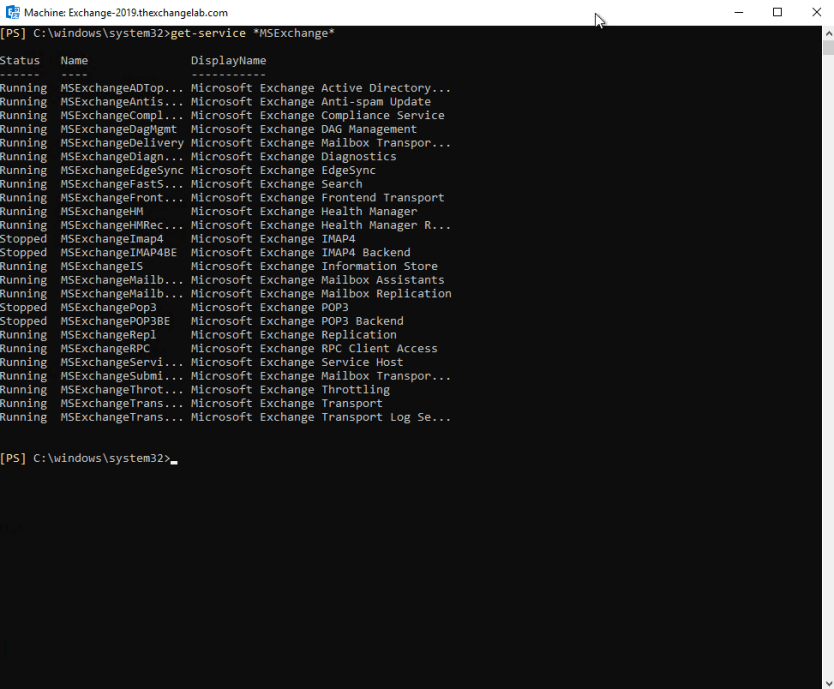This screenshot has height=689, width=834.
Task: Select the 'MSExchangeServi...' service name
Action: click(122, 362)
